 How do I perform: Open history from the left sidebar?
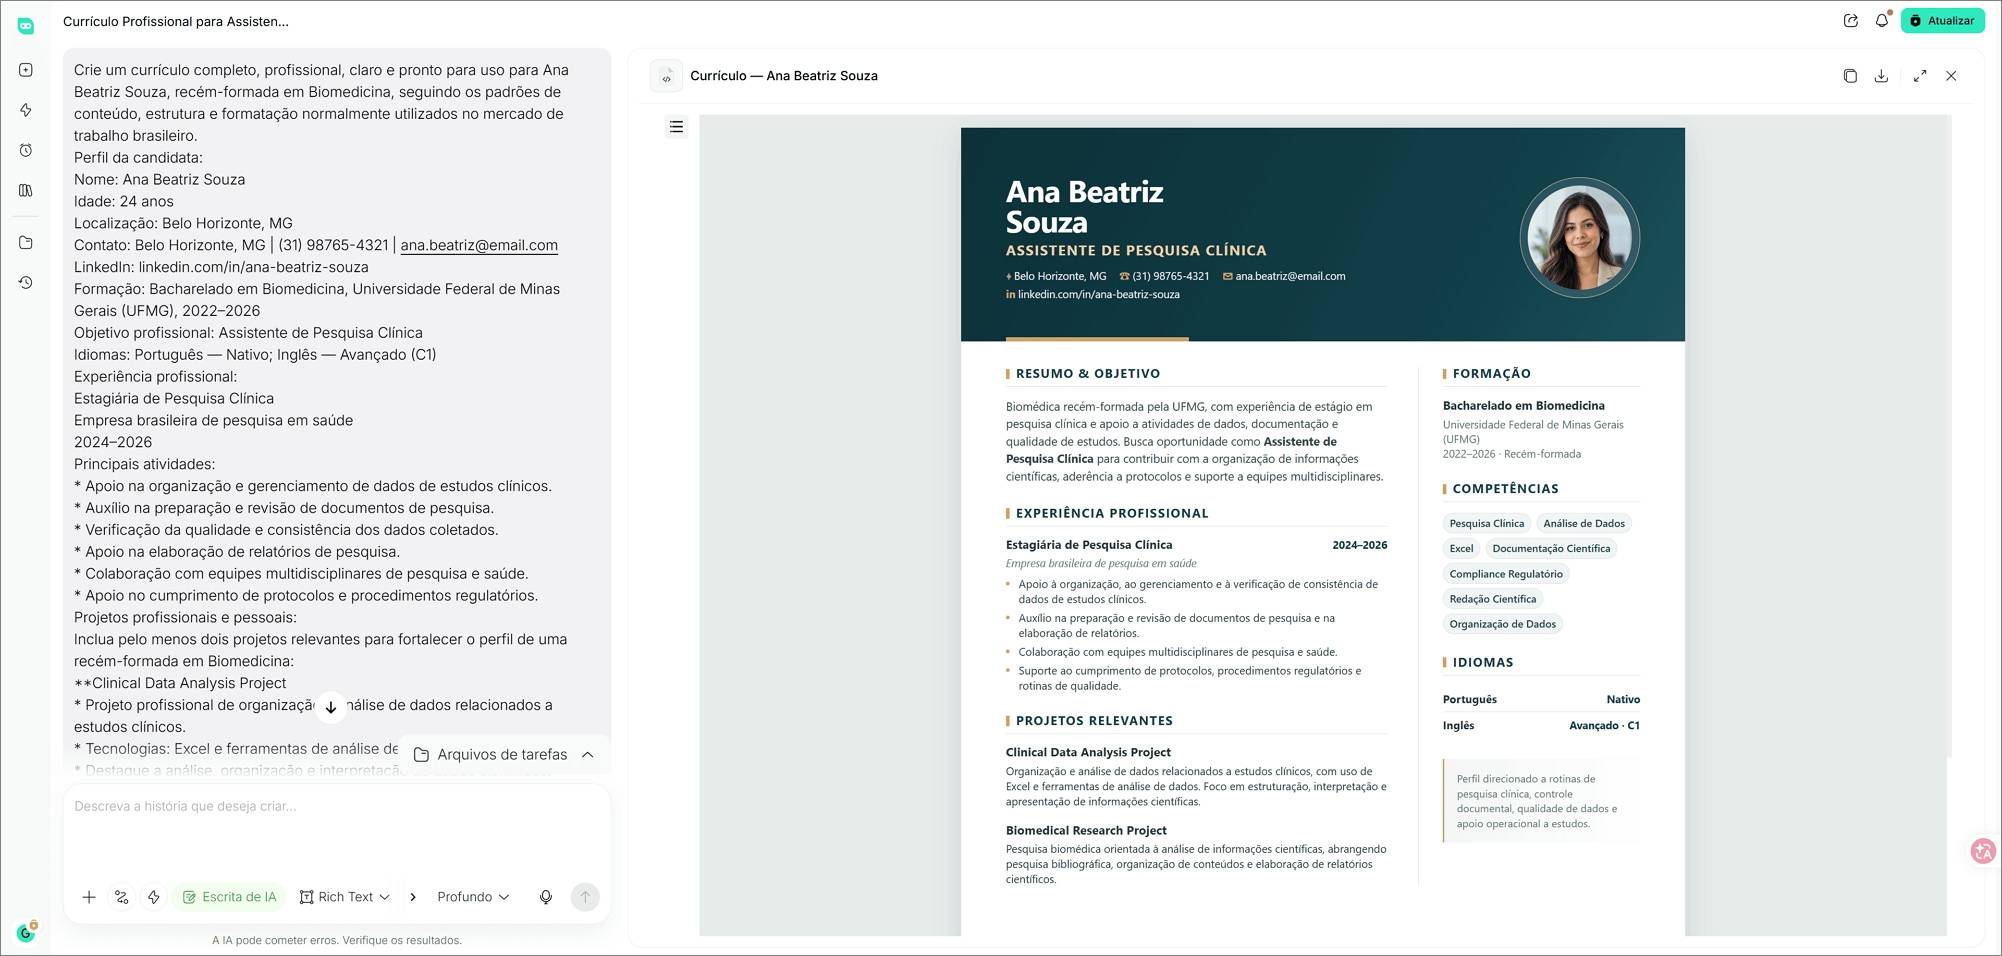click(26, 283)
